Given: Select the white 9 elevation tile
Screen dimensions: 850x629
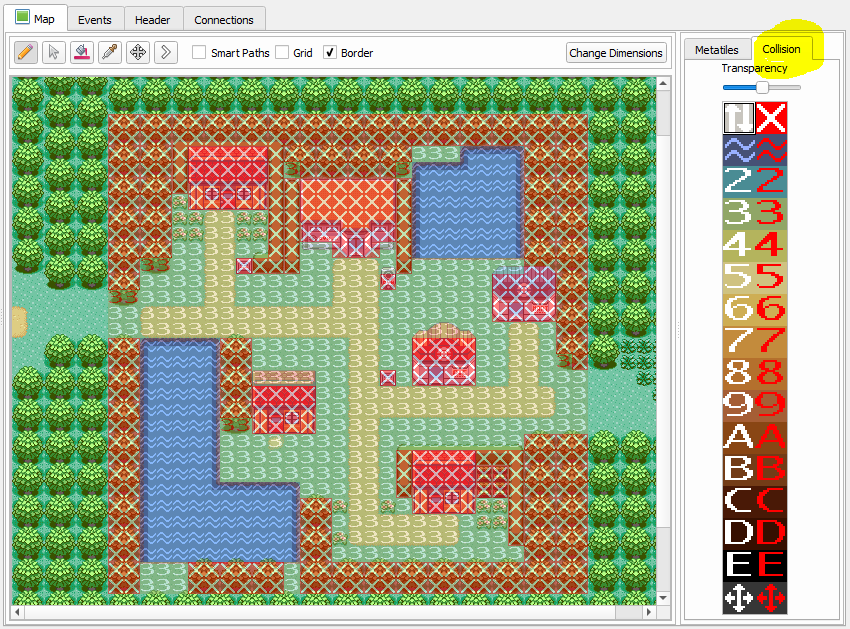Looking at the screenshot, I should [x=739, y=405].
